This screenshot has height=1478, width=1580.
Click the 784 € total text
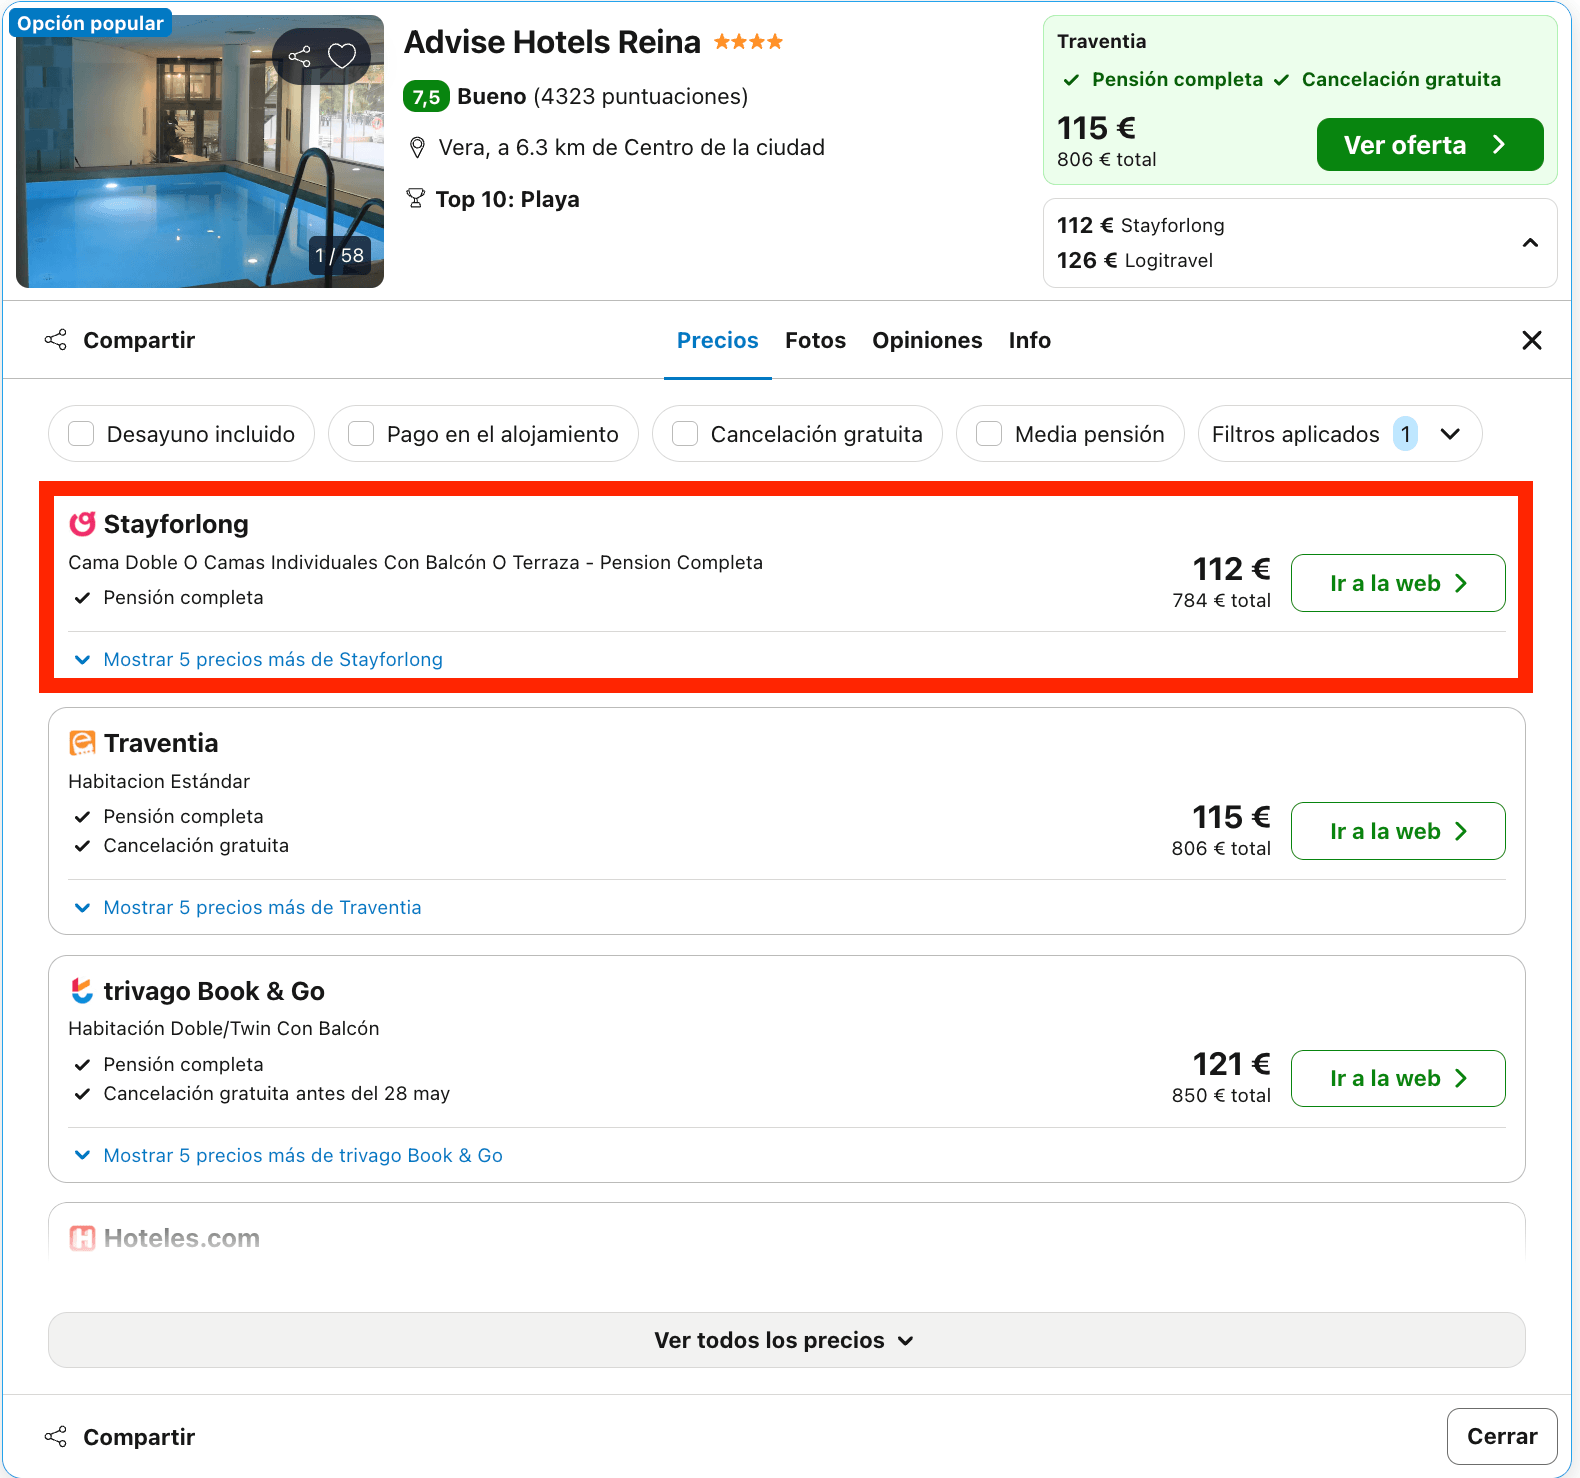(1221, 600)
